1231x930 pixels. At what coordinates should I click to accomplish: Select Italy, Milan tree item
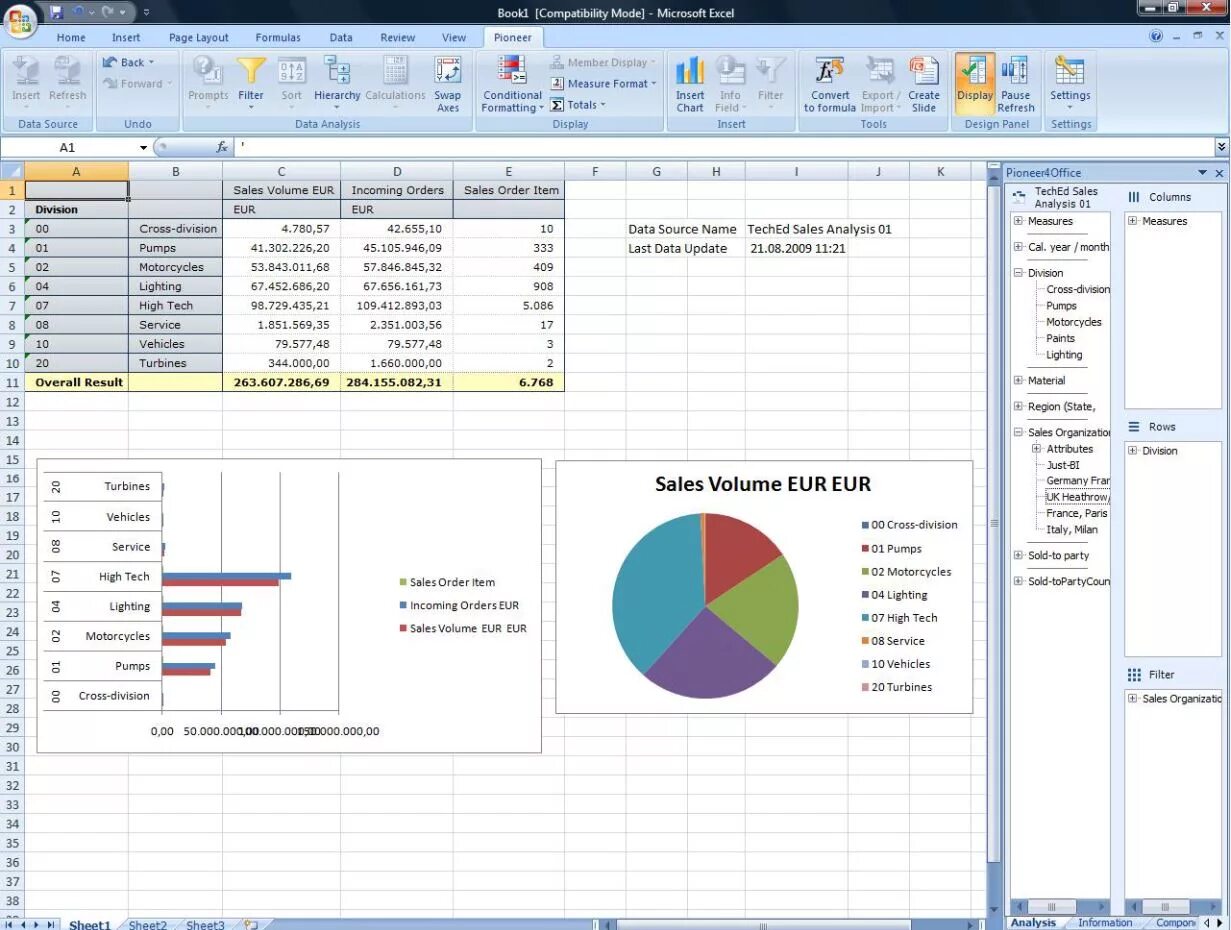pyautogui.click(x=1072, y=530)
